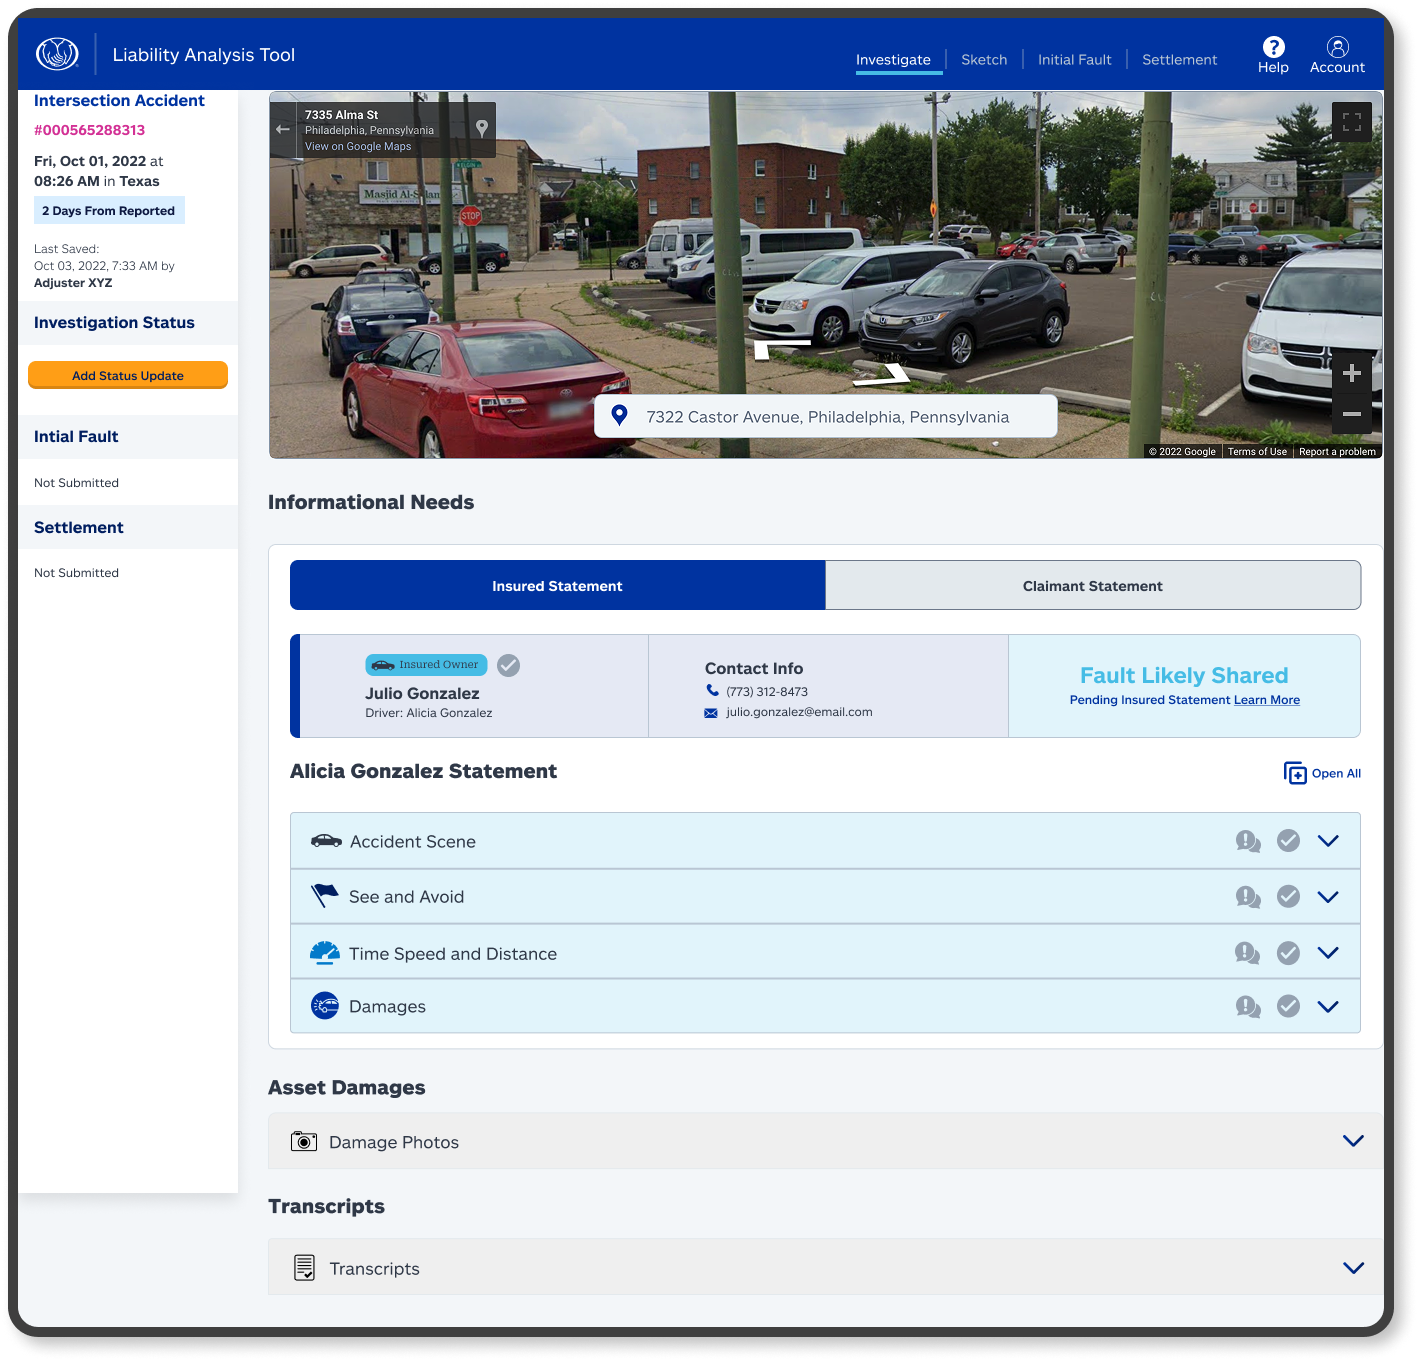The image size is (1418, 1361).
Task: Click the camera icon beside Damage Photos
Action: point(304,1142)
